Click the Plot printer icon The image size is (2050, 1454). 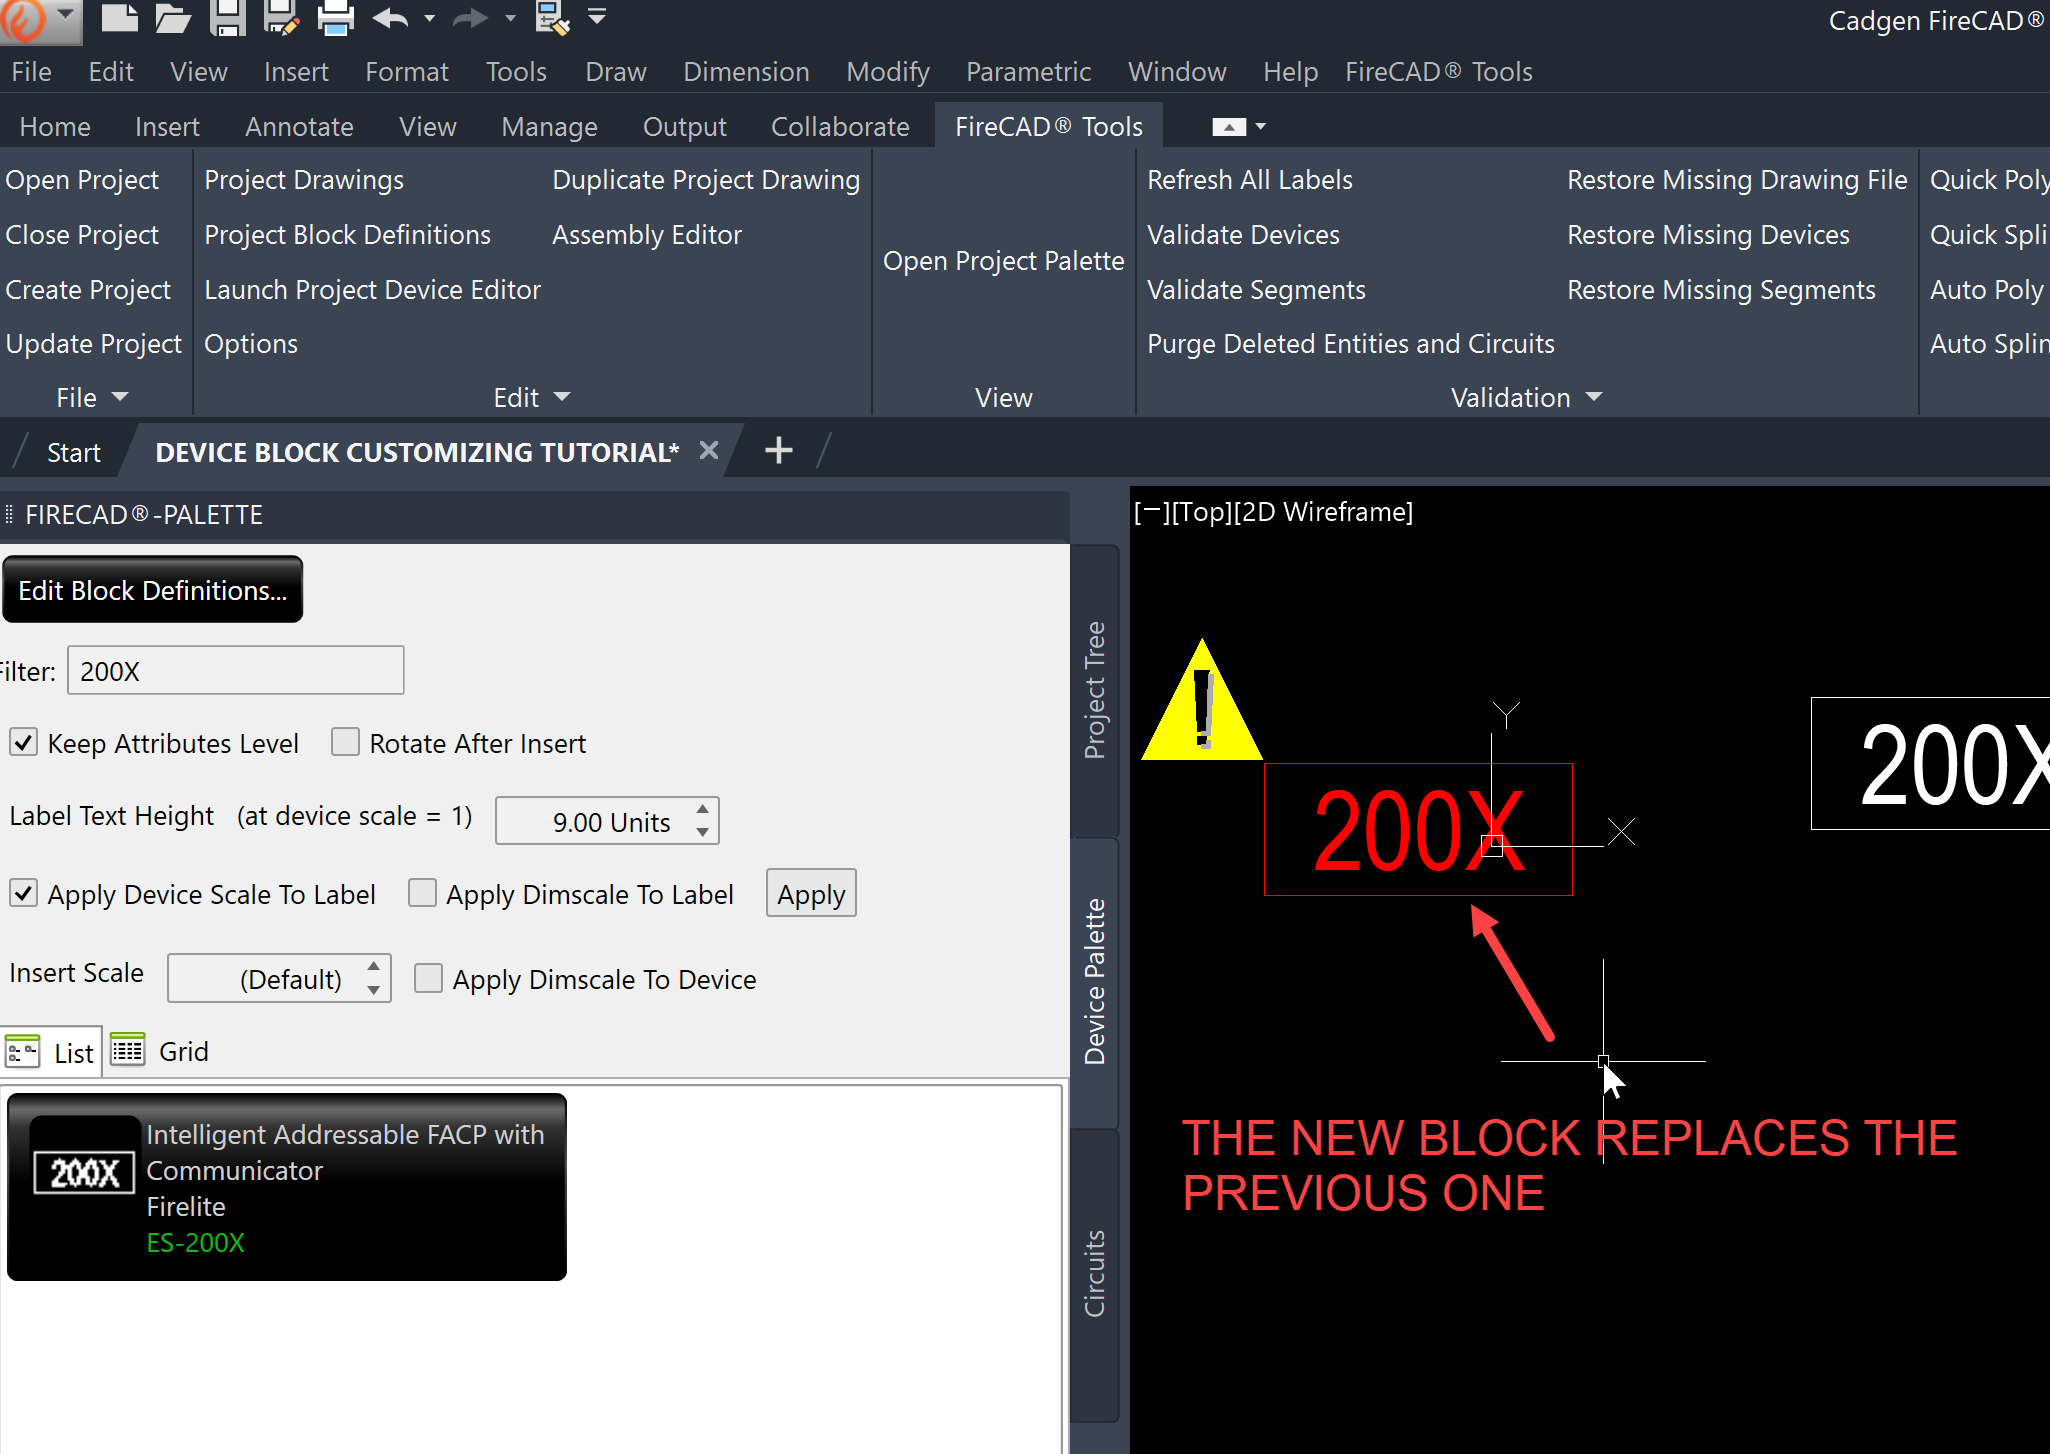point(335,18)
